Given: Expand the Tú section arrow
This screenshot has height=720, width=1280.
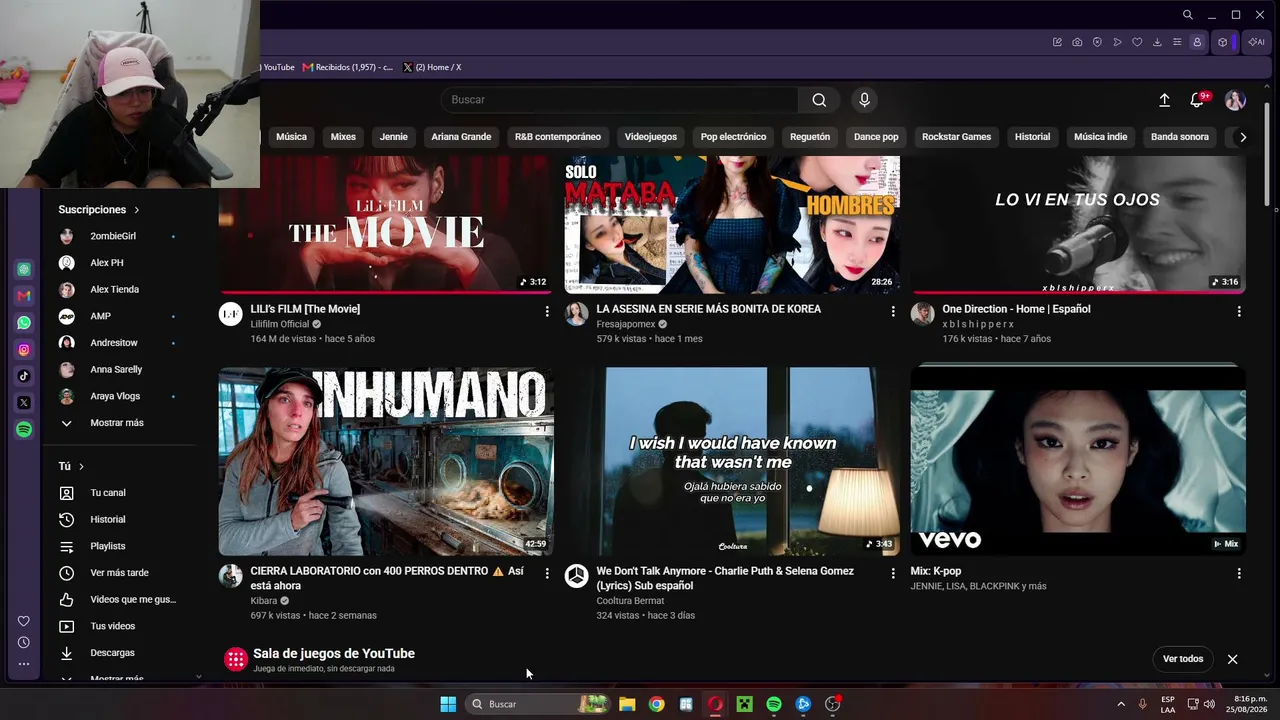Looking at the screenshot, I should click(x=81, y=466).
